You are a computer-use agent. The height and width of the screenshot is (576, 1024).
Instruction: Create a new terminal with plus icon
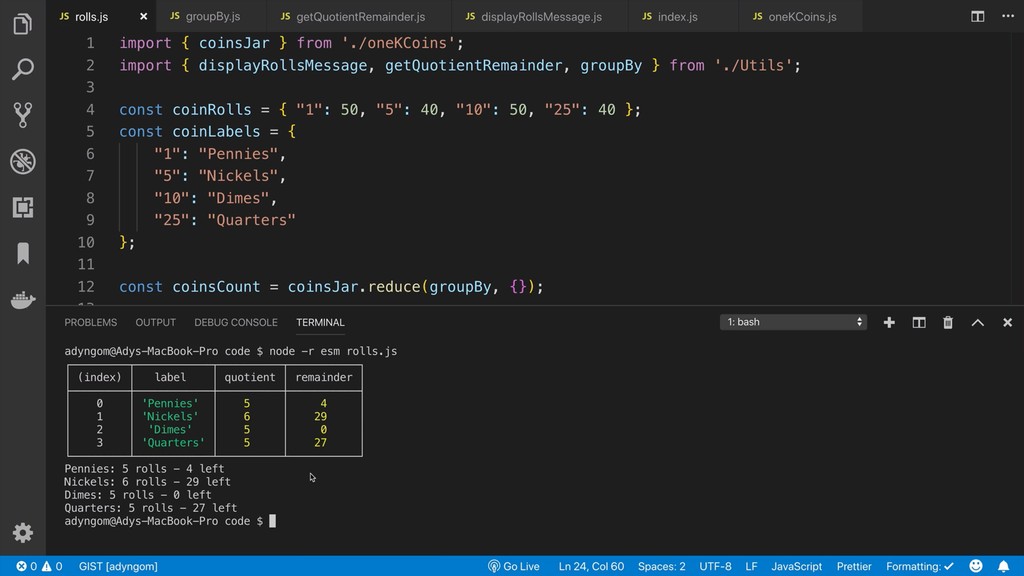pos(889,323)
